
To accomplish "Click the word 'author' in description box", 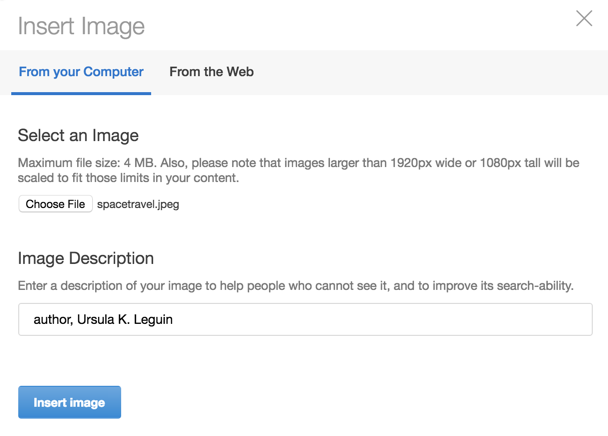I will pos(52,320).
